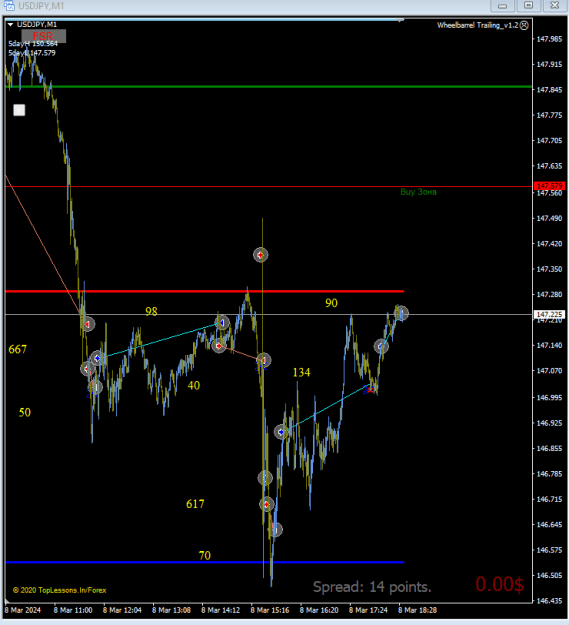569x625 pixels.
Task: Minimize the USDJPY,M1 chart window
Action: click(x=502, y=6)
